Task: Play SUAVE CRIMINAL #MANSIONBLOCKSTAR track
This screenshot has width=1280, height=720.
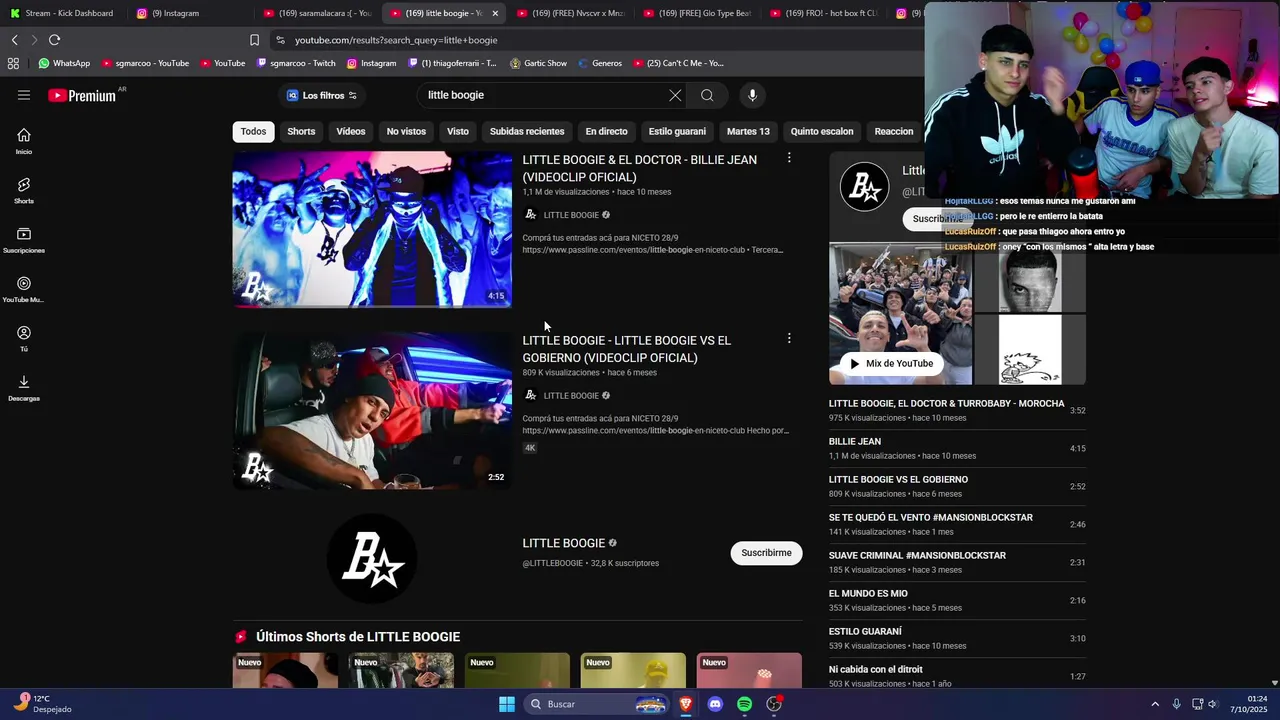Action: (x=957, y=562)
